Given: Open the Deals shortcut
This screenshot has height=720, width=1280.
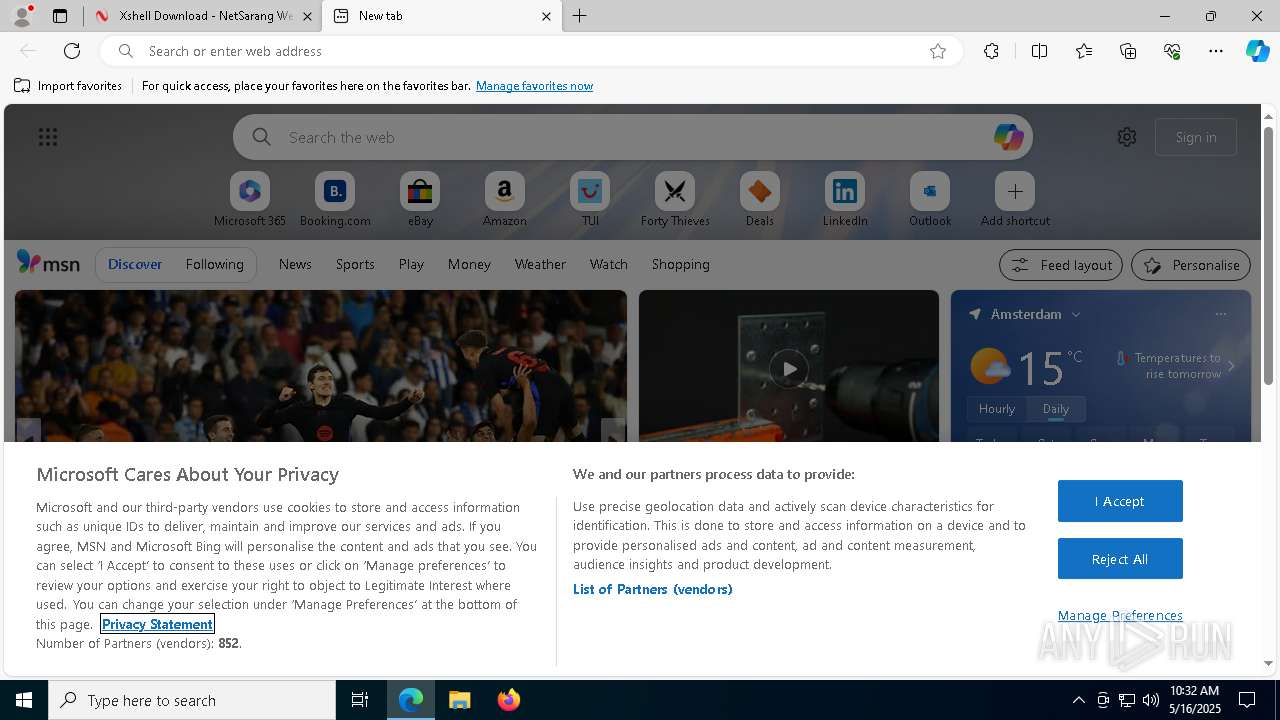Looking at the screenshot, I should pyautogui.click(x=760, y=200).
